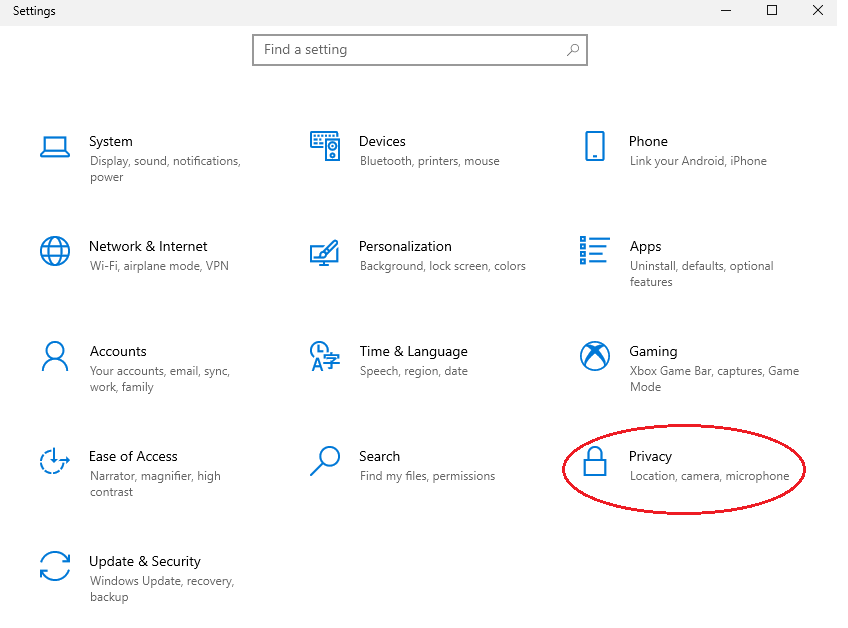Click the magnifier icon in the search box
The width and height of the screenshot is (848, 628).
tap(573, 50)
